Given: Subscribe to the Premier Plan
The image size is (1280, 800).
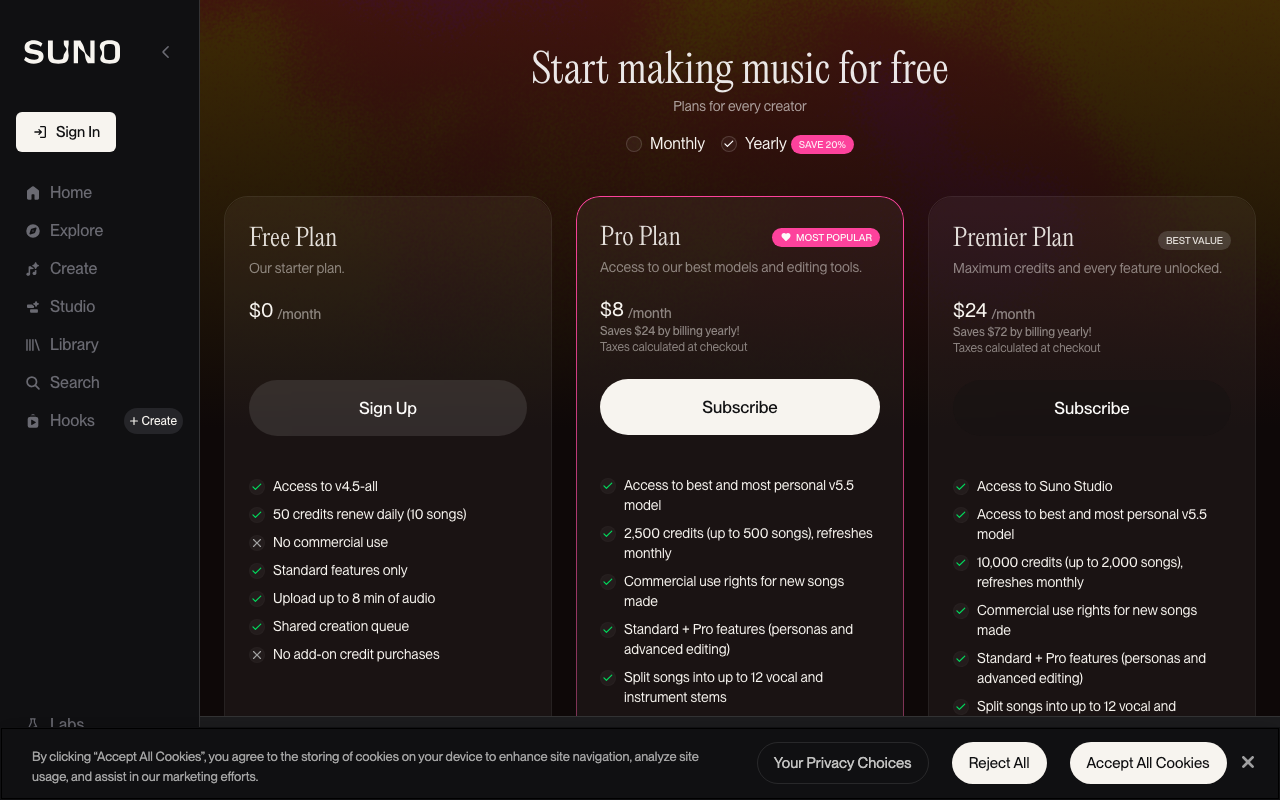Looking at the screenshot, I should [1091, 407].
